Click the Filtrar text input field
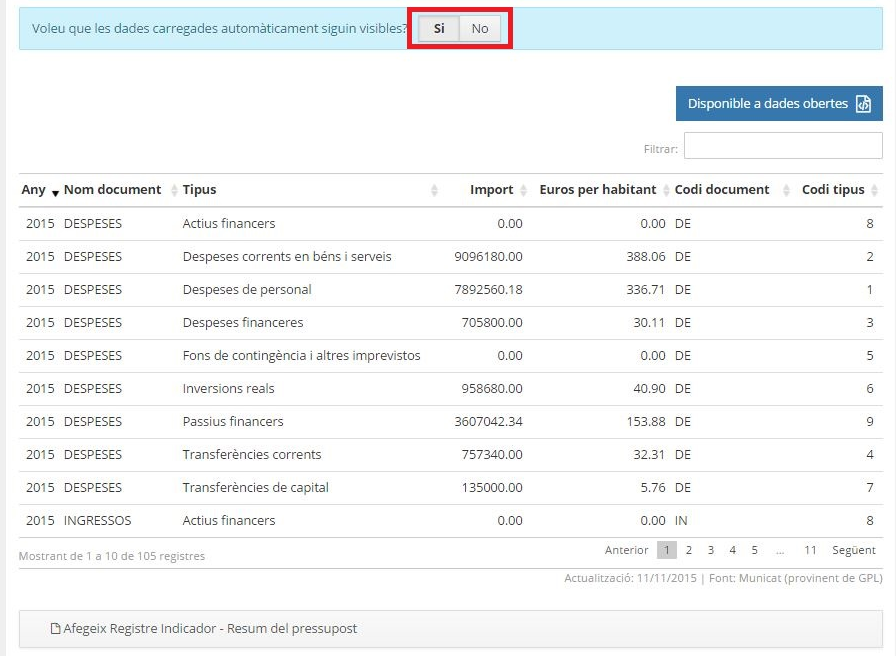The width and height of the screenshot is (896, 656). click(x=783, y=146)
